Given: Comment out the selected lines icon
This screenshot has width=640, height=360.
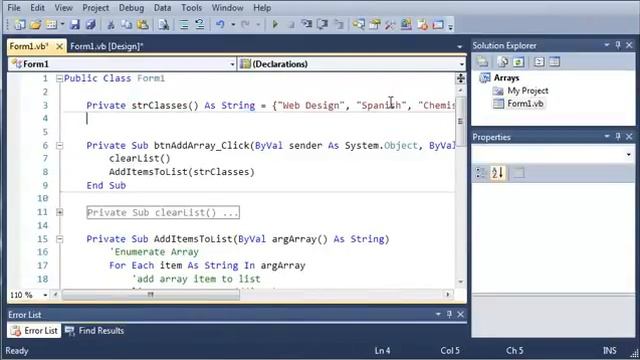Looking at the screenshot, I should pos(184,24).
